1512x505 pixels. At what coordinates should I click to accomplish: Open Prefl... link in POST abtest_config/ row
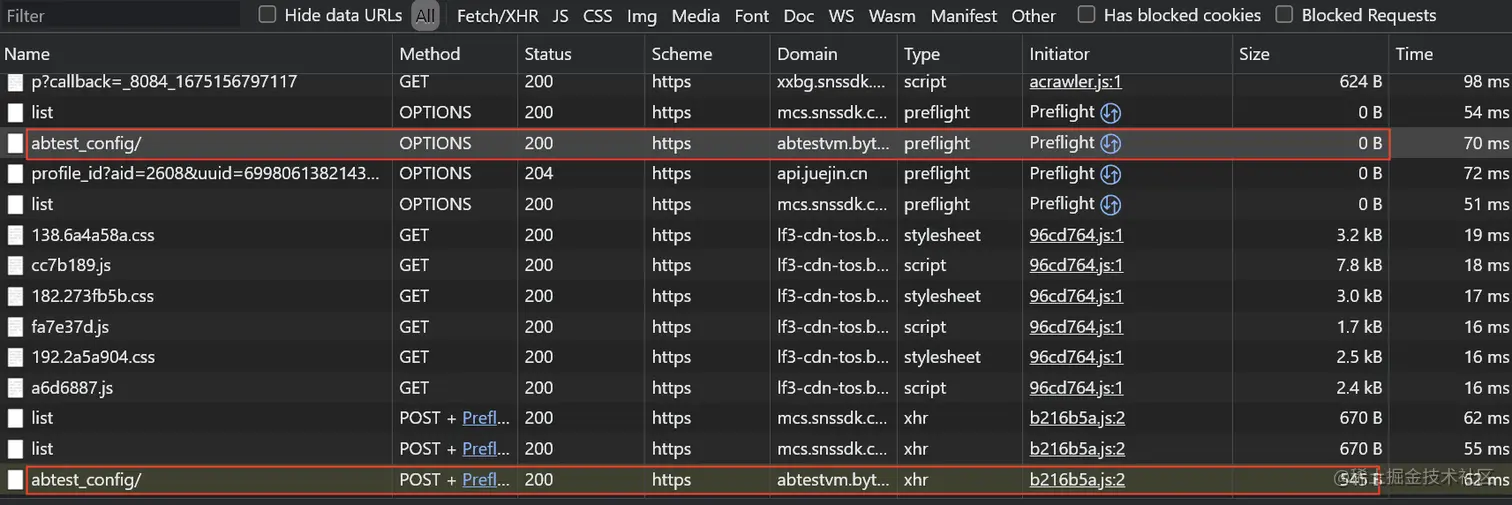coord(486,480)
